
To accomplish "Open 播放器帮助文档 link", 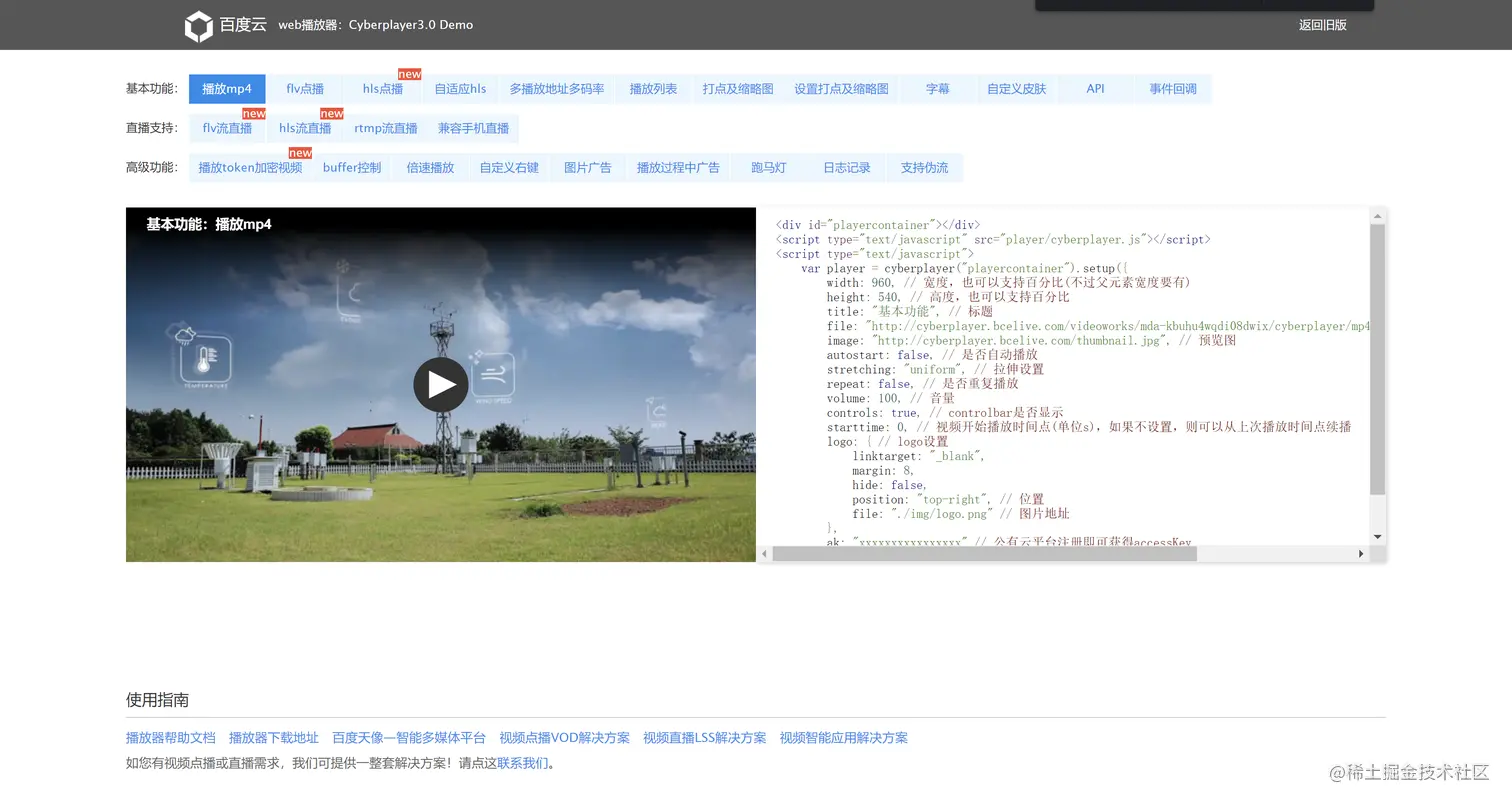I will point(171,738).
